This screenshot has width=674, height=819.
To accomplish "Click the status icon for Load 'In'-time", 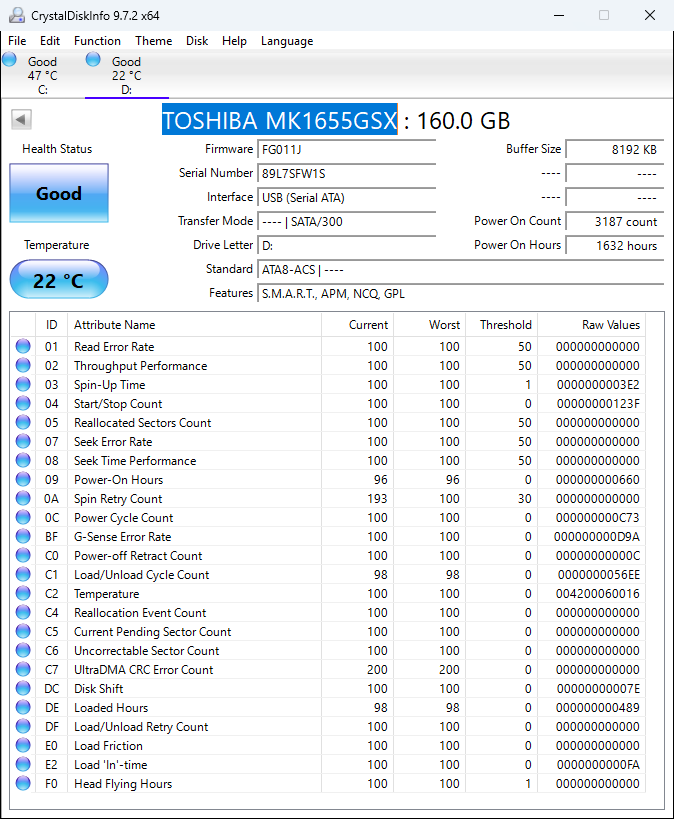I will click(23, 764).
